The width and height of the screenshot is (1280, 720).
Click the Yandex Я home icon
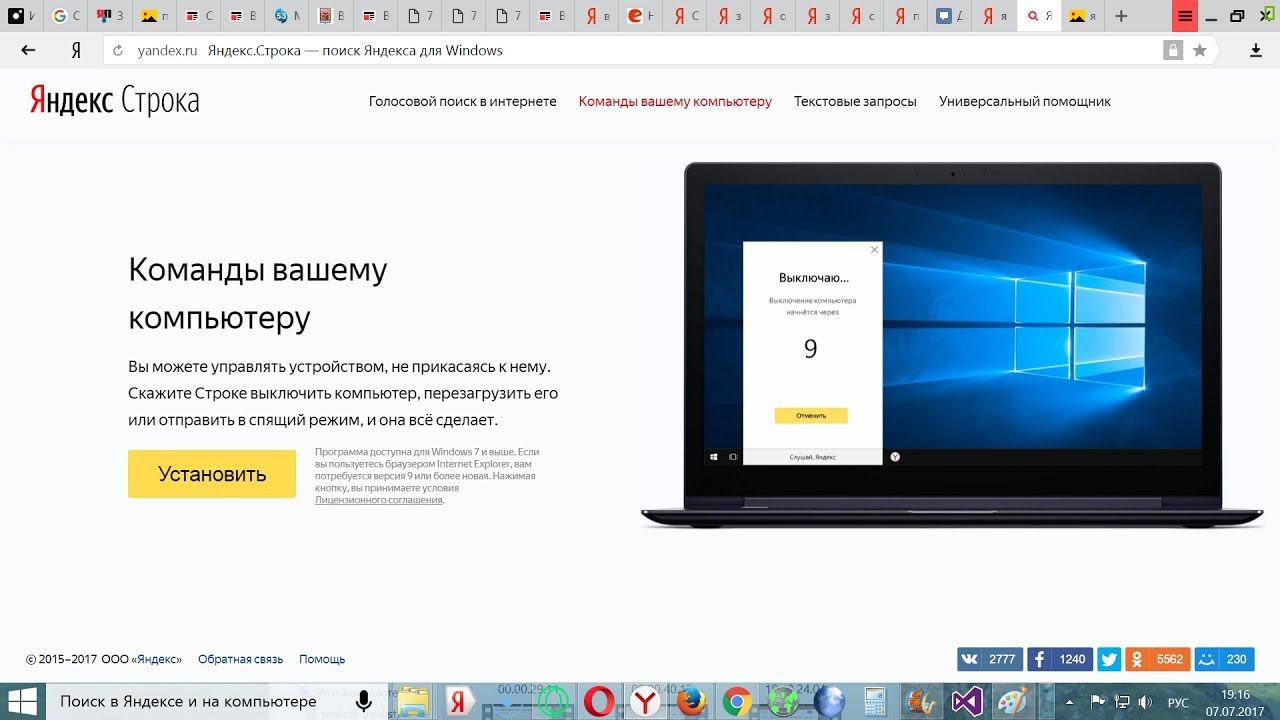click(76, 50)
